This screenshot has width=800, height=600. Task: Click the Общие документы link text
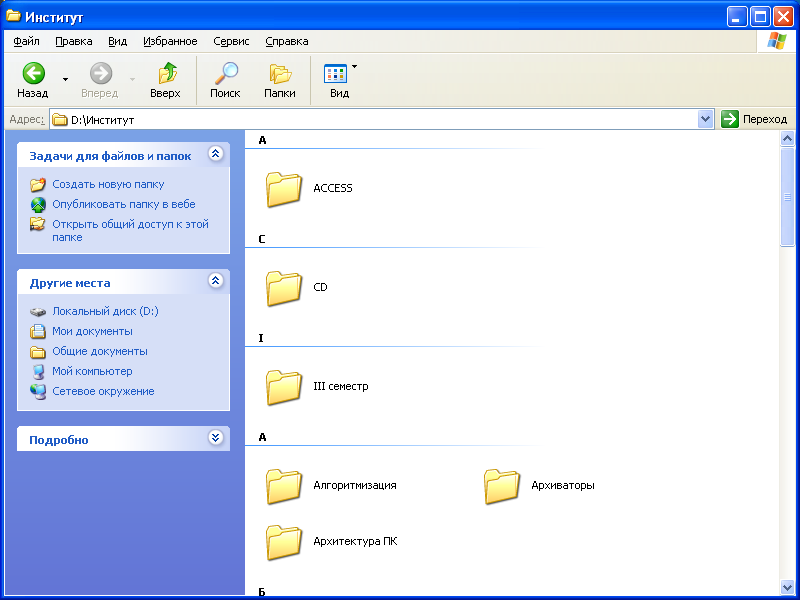coord(100,352)
